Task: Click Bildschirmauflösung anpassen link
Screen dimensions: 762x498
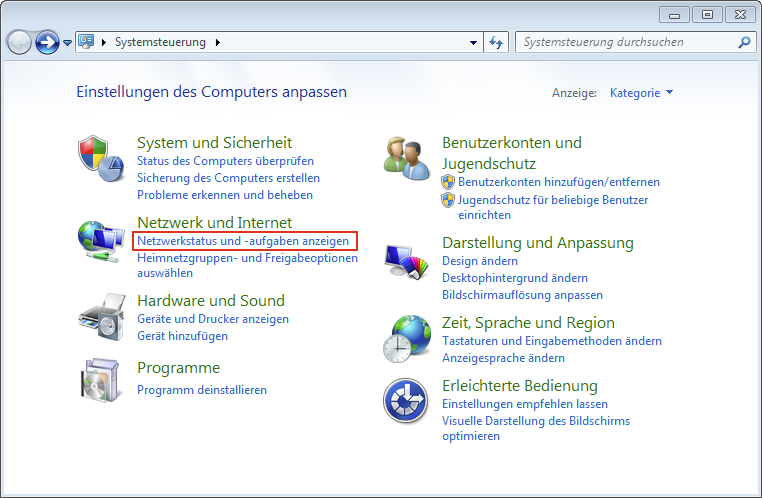Action: point(522,295)
